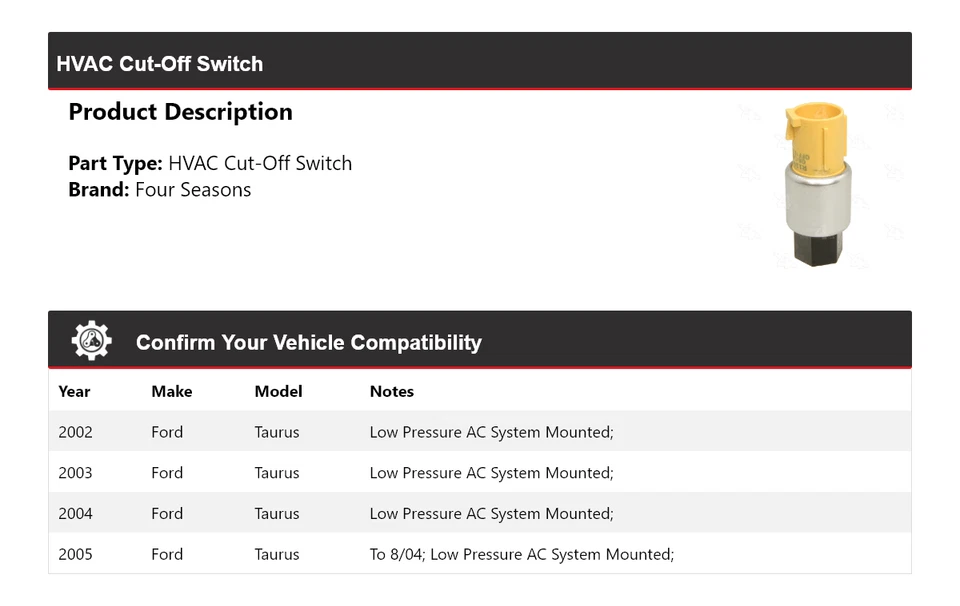Image resolution: width=960 pixels, height=606 pixels.
Task: Select the 2004 year cell
Action: click(75, 514)
